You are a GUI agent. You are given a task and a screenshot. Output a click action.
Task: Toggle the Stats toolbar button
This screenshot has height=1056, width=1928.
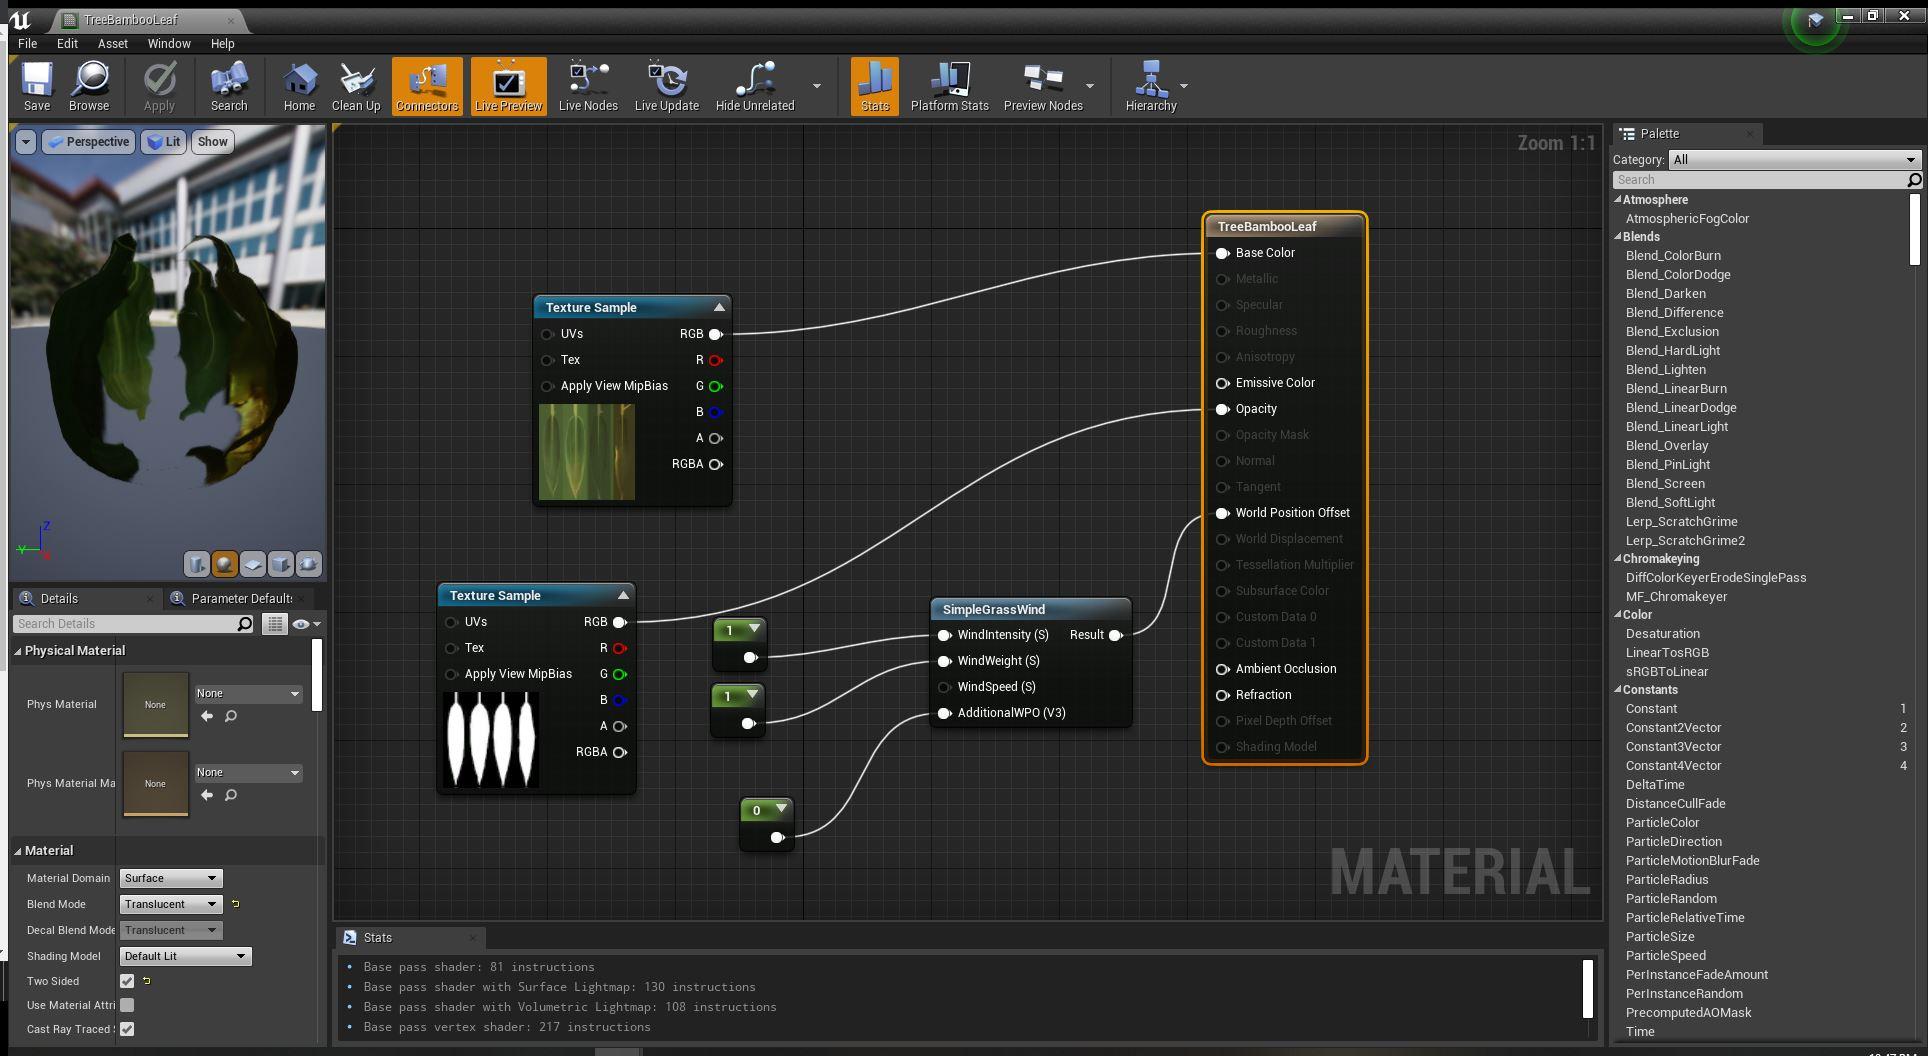(875, 86)
